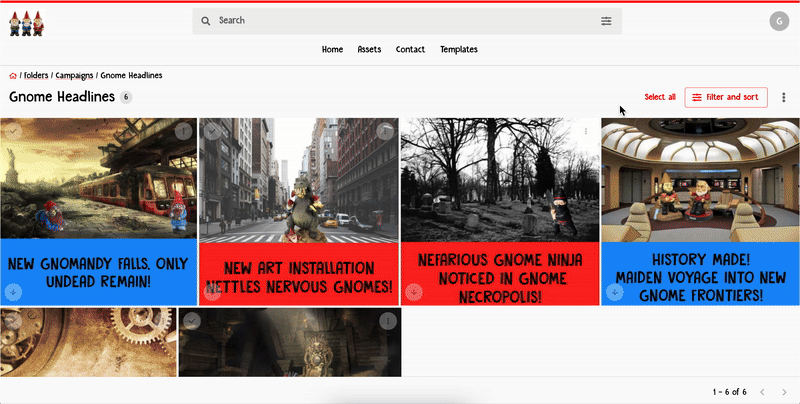Tick the New Art Installation asset checkbox
Screen dimensions: 800x404
tap(213, 131)
